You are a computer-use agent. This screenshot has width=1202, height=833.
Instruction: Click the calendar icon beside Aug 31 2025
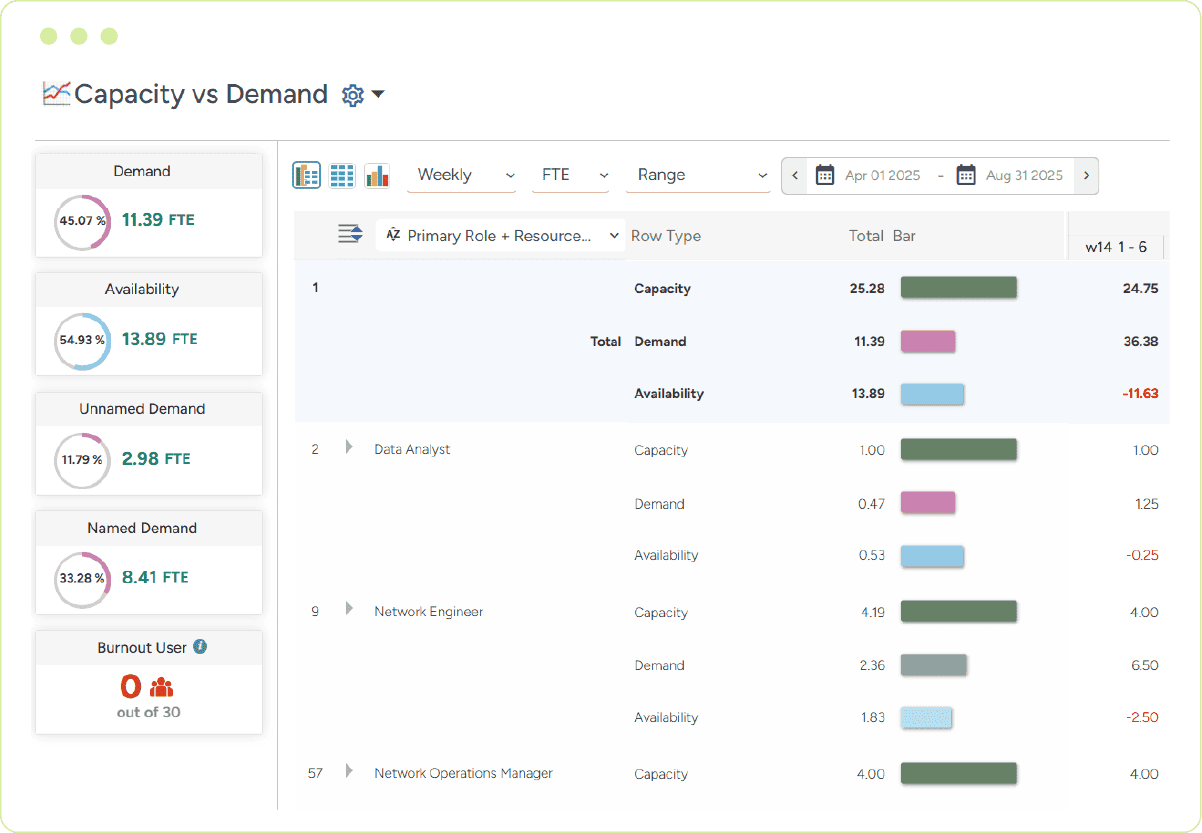point(966,174)
